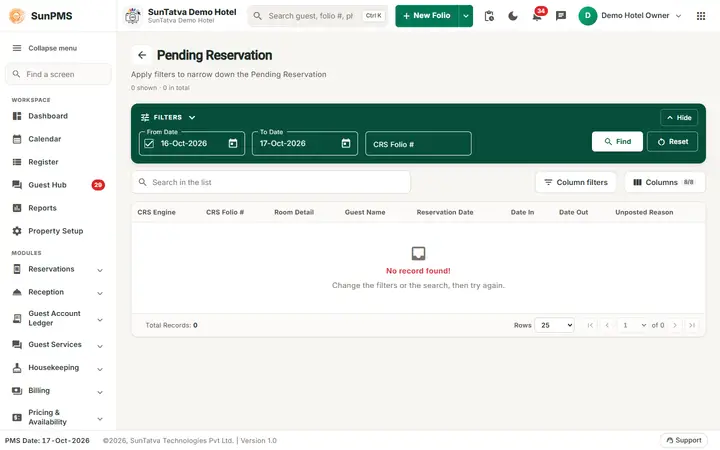
Task: Expand the Reservations submenu chevron
Action: [100, 270]
